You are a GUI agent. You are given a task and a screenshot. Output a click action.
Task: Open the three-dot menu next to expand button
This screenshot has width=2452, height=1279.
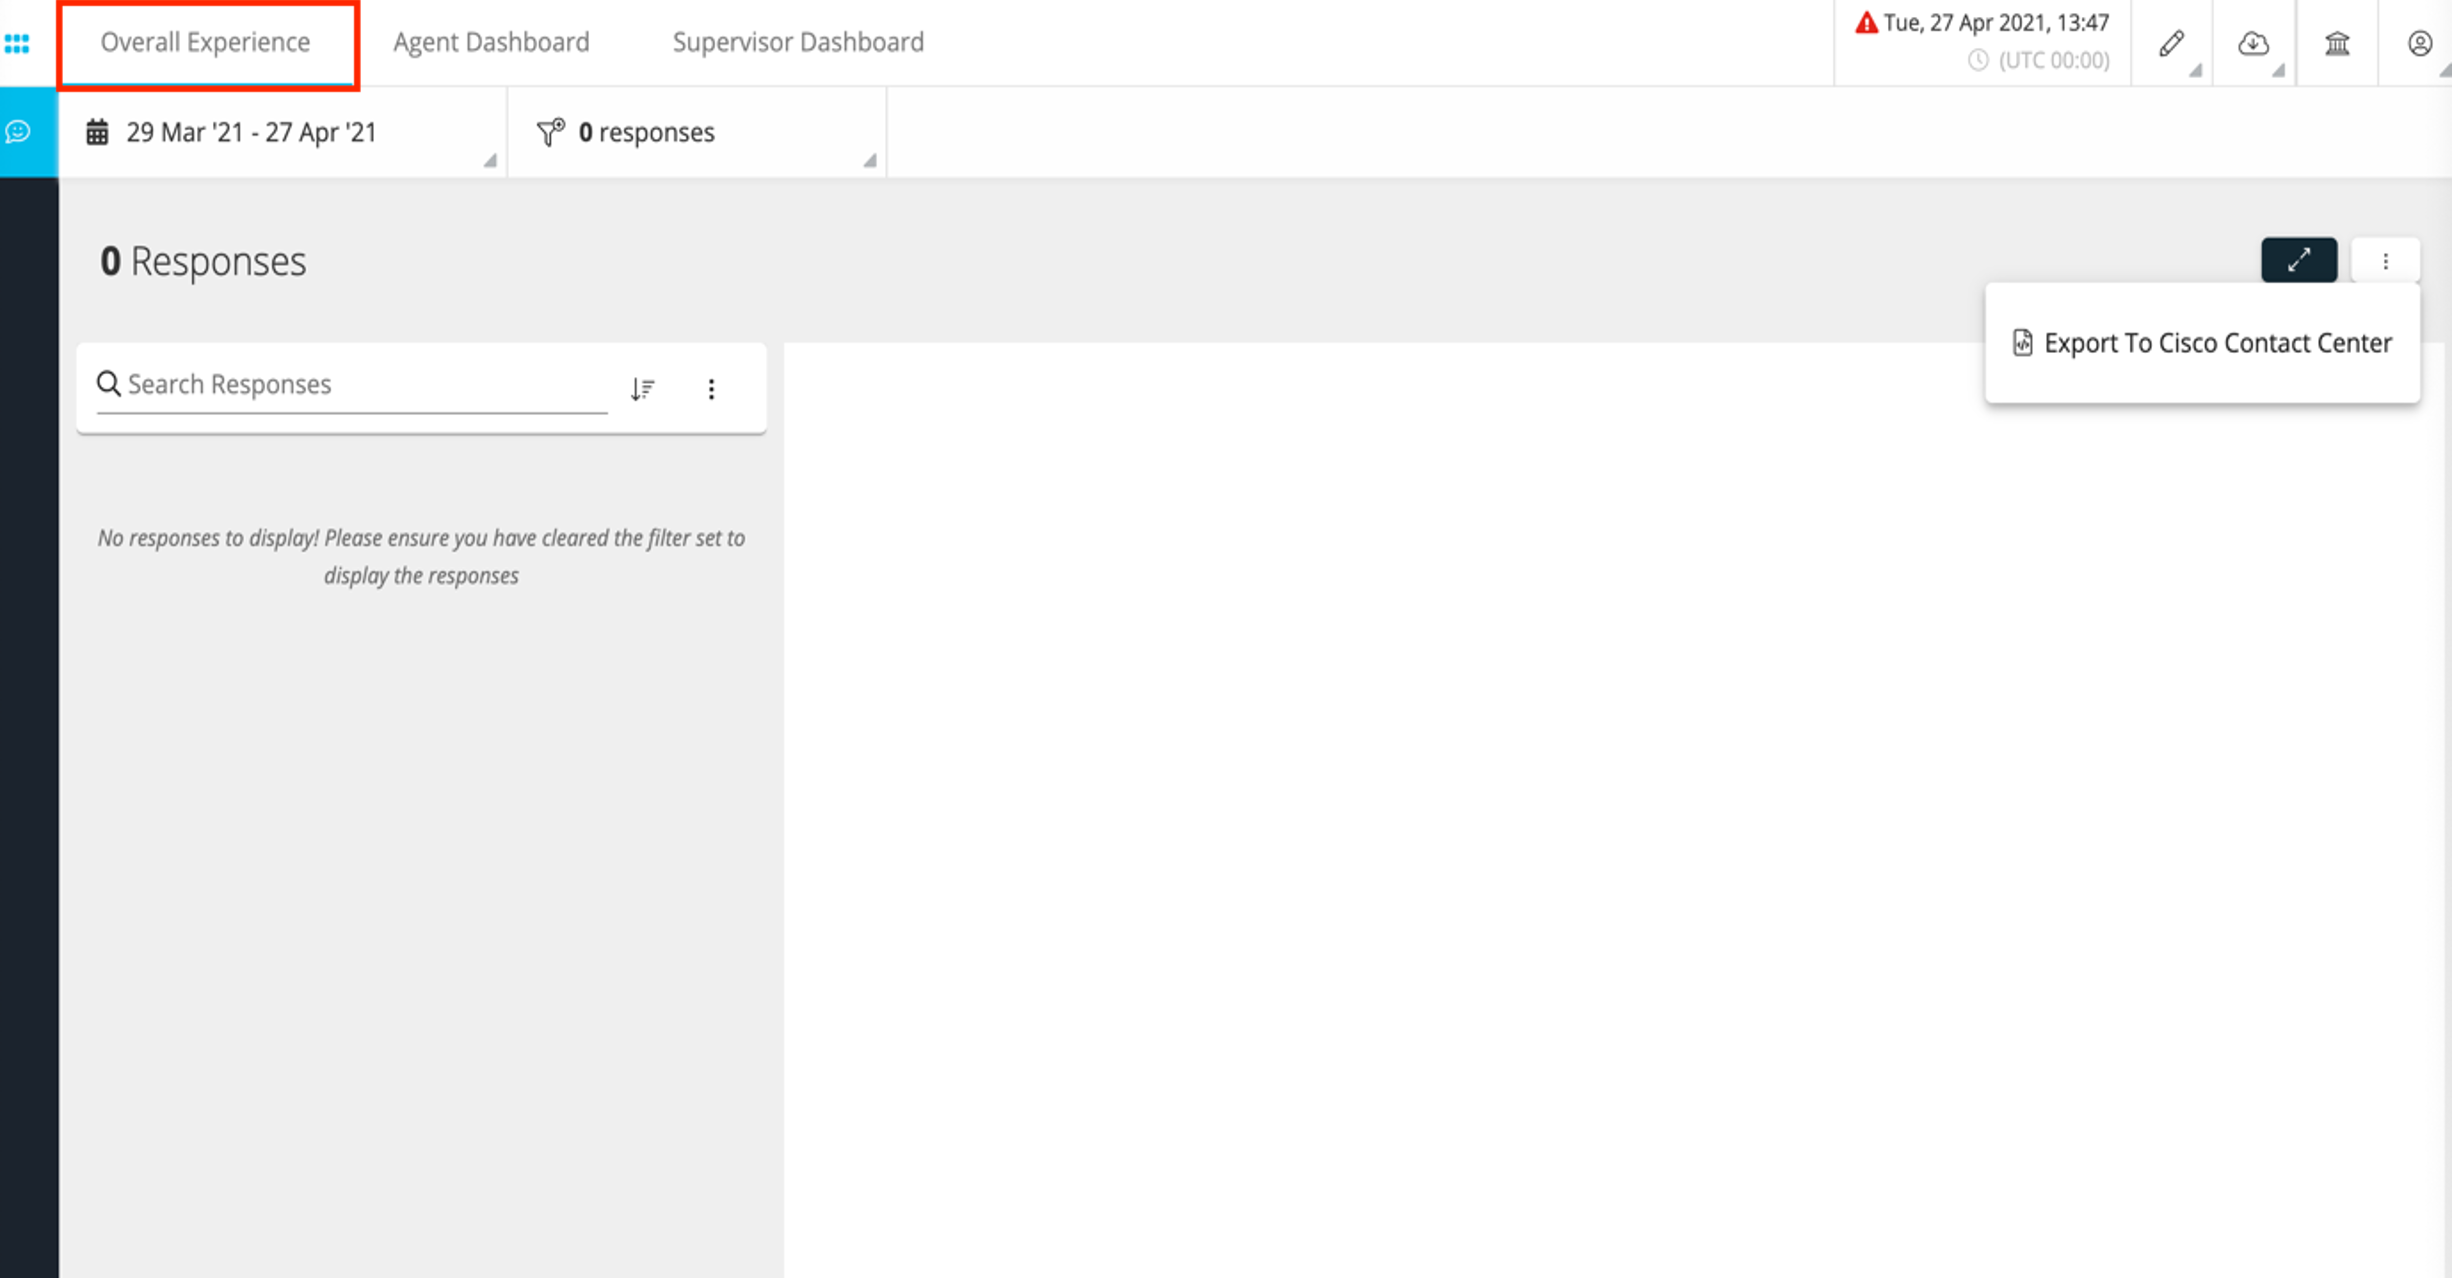point(2385,261)
